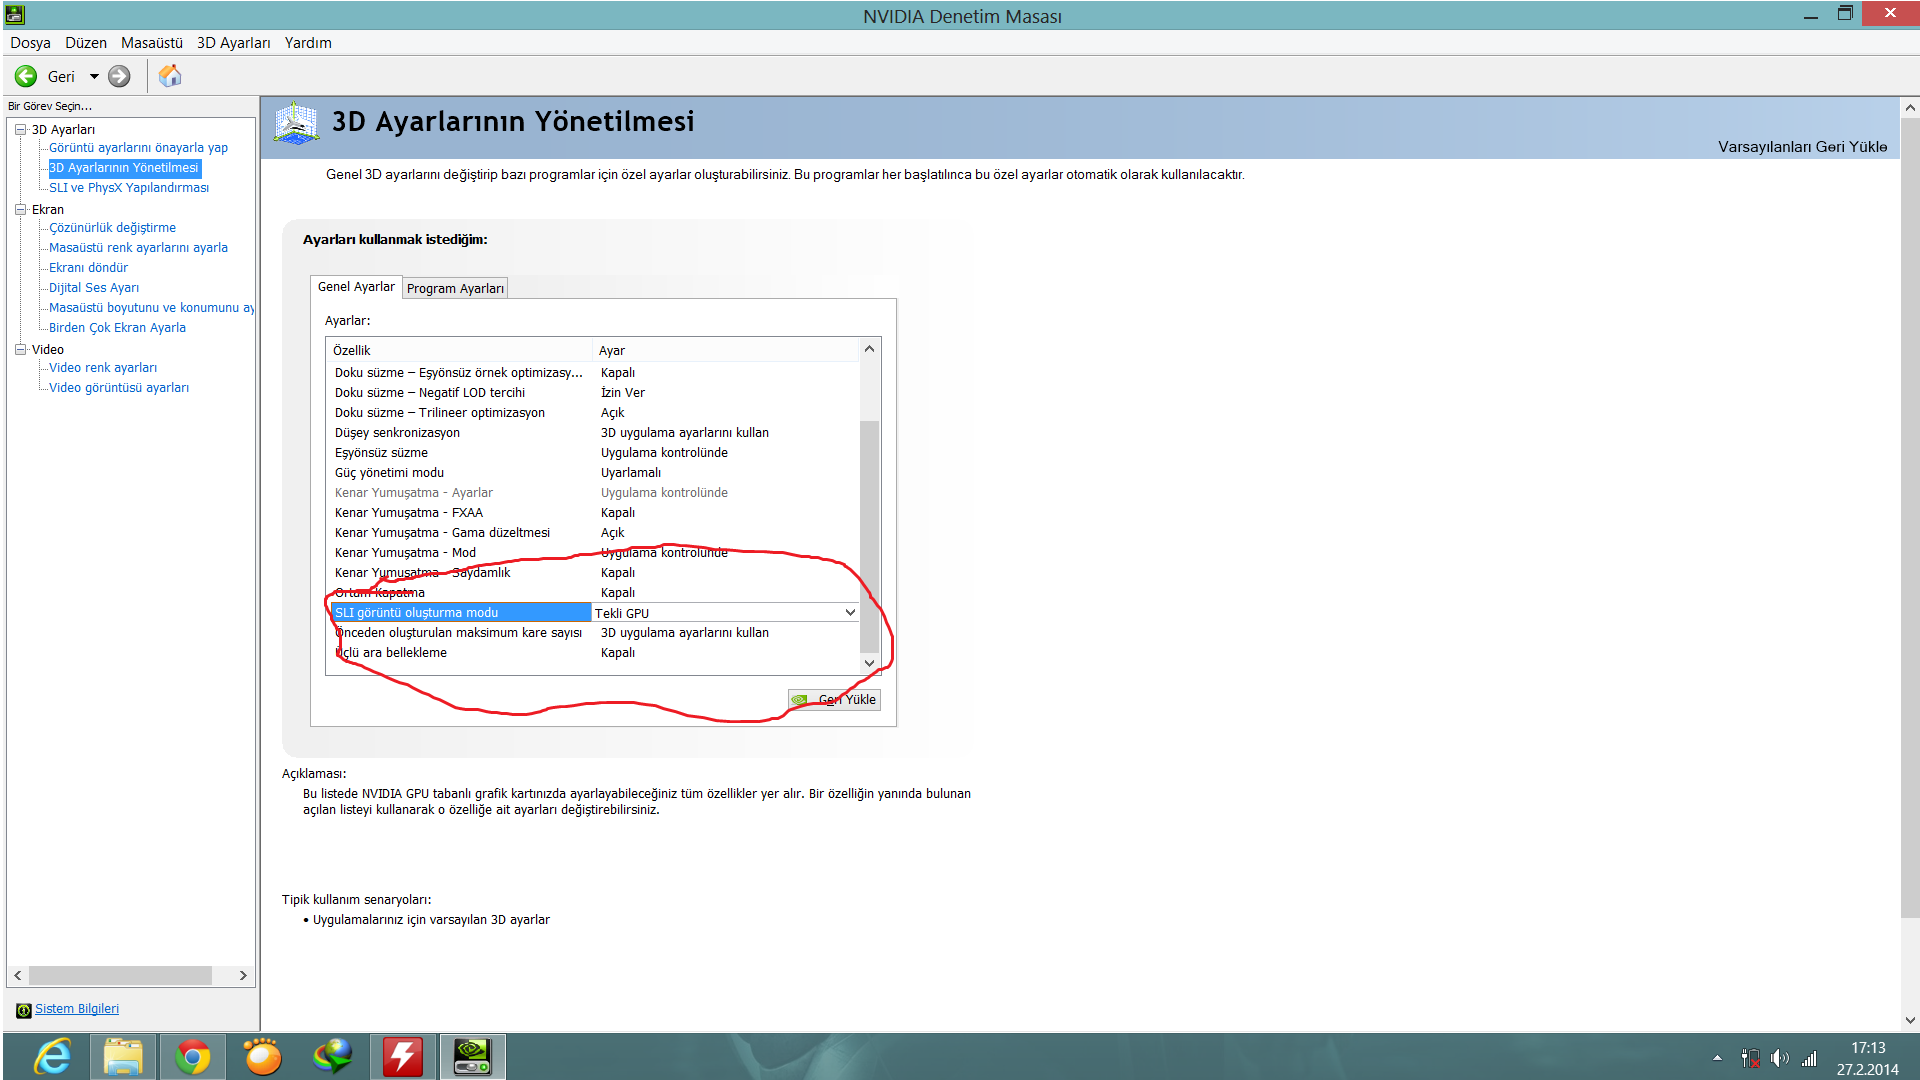Open Video renk ayarları page

(x=103, y=368)
